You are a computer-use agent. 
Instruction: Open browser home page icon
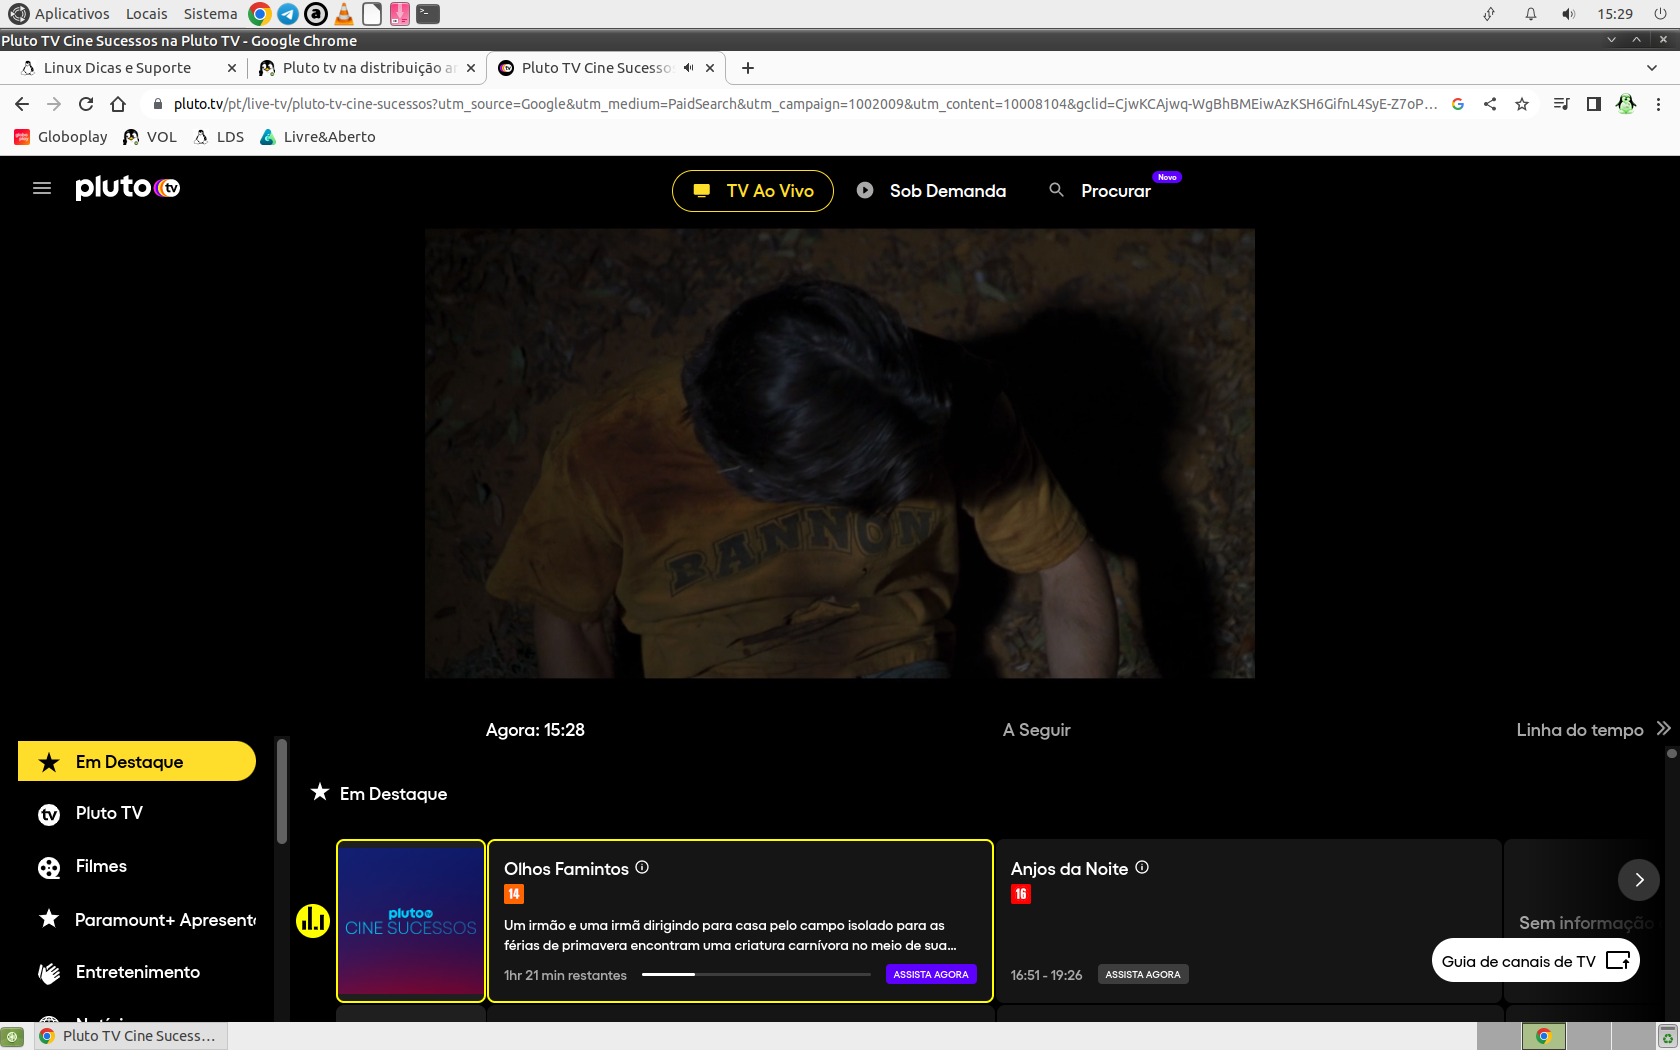pos(118,104)
